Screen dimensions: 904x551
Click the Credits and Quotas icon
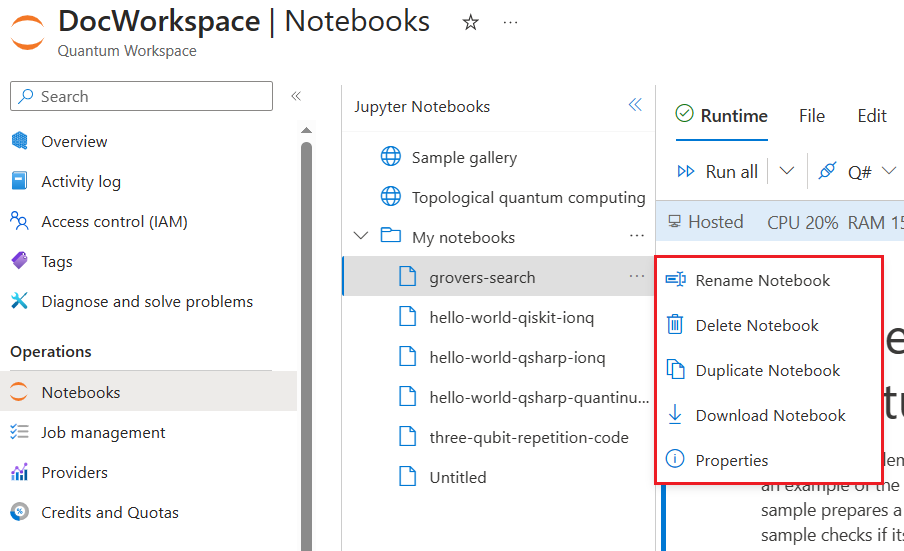(20, 512)
